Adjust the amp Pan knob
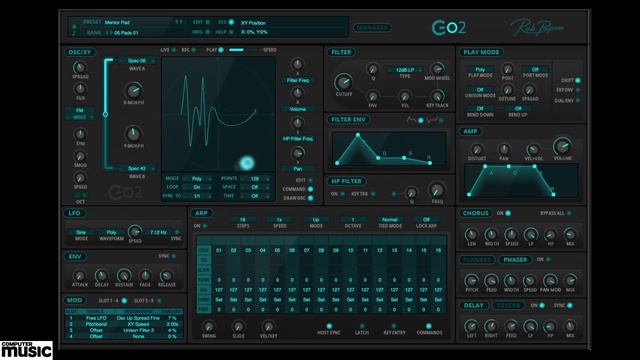This screenshot has height=360, width=640. coord(504,149)
